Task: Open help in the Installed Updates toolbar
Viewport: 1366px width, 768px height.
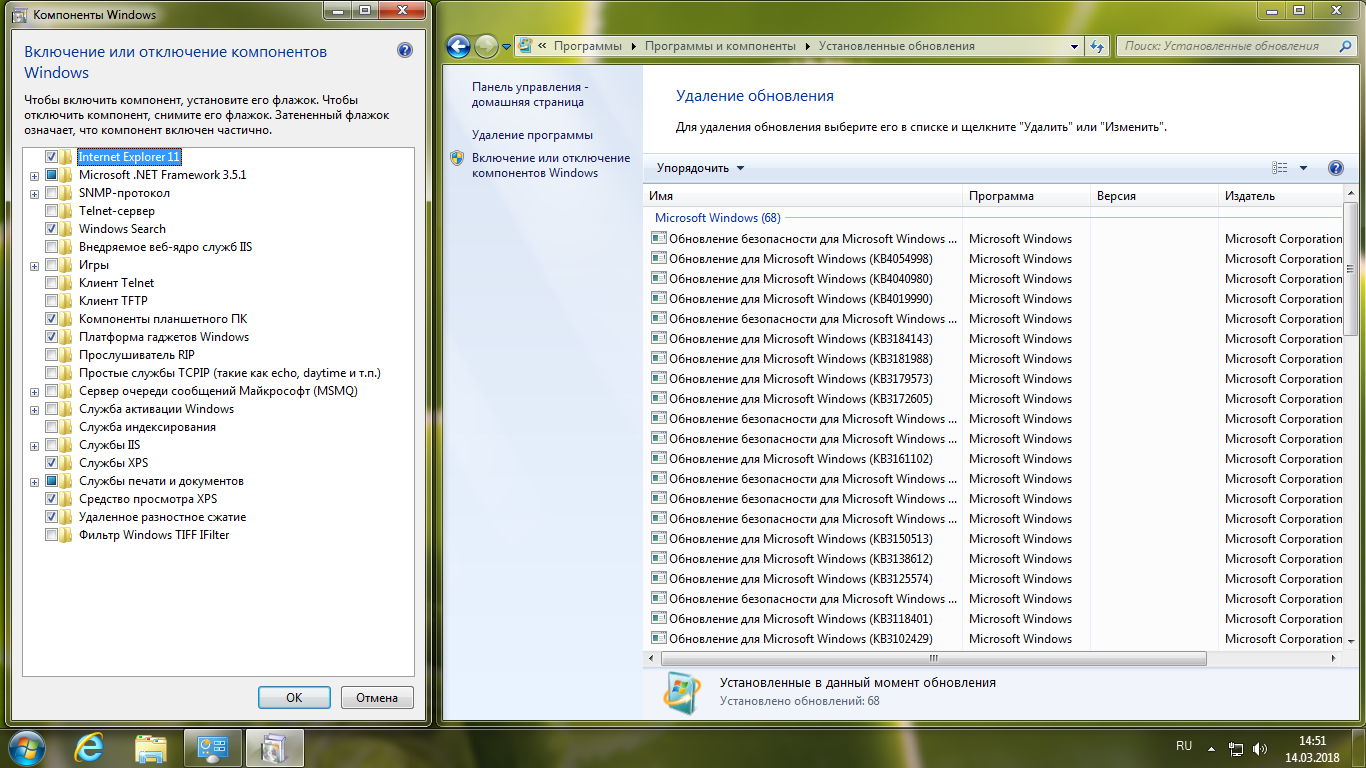Action: [x=1335, y=168]
